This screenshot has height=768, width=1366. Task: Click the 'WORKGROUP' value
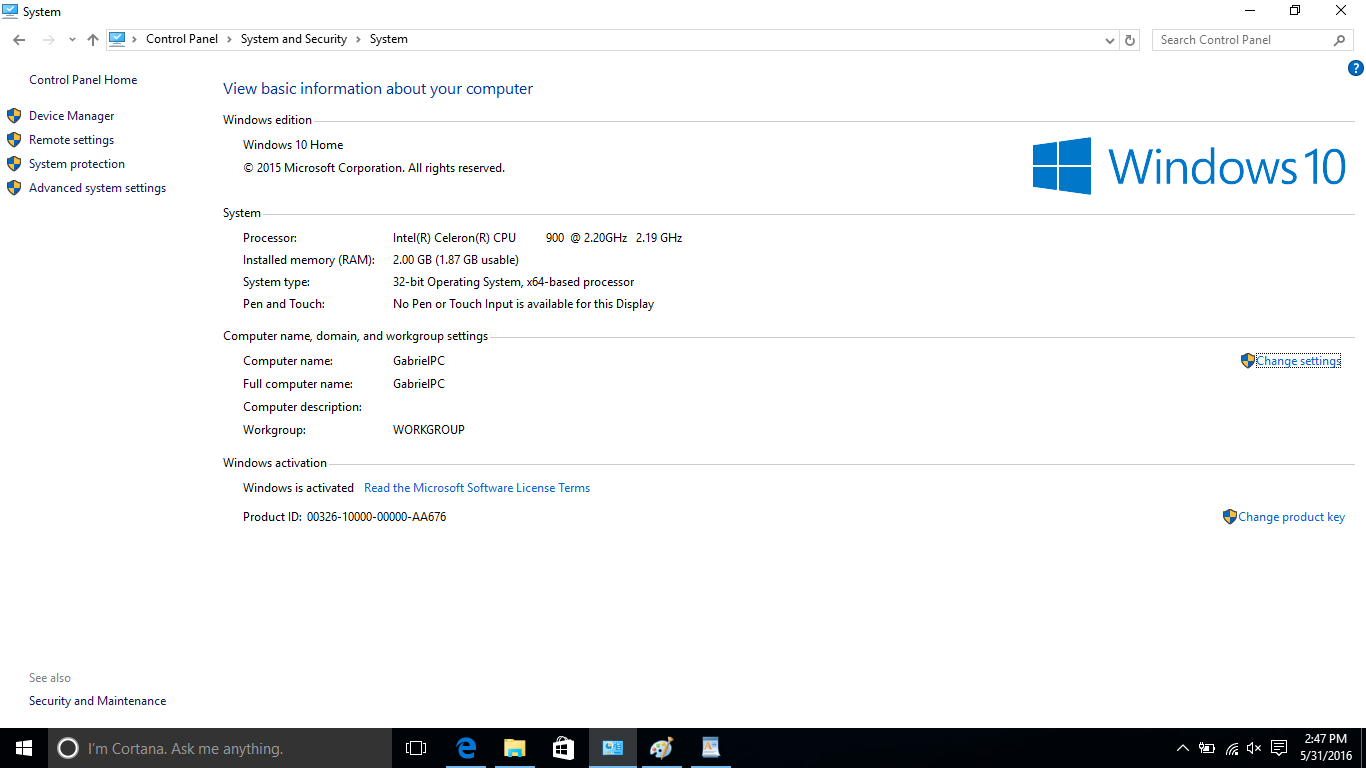point(429,430)
